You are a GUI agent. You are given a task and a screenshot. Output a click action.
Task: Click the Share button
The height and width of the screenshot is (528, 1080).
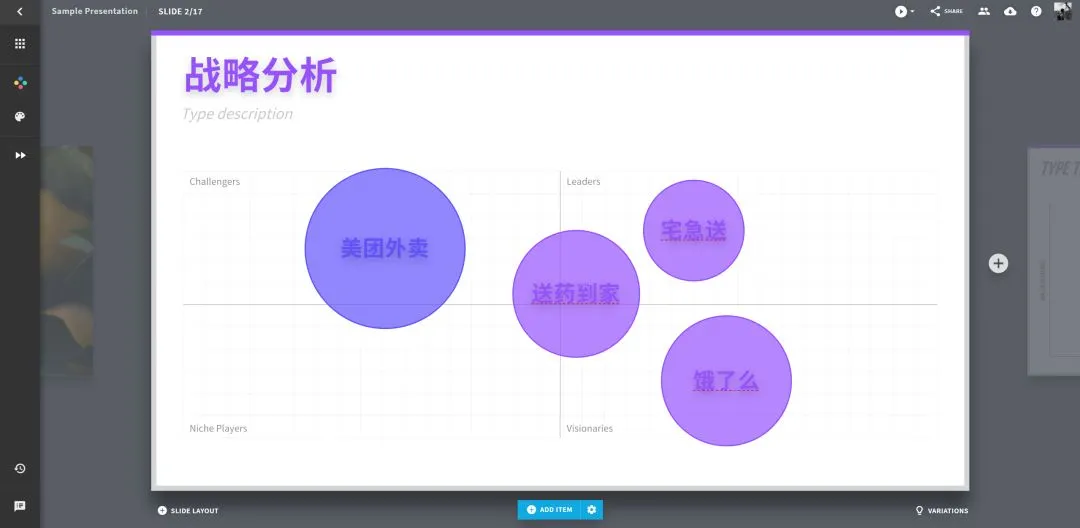click(946, 11)
